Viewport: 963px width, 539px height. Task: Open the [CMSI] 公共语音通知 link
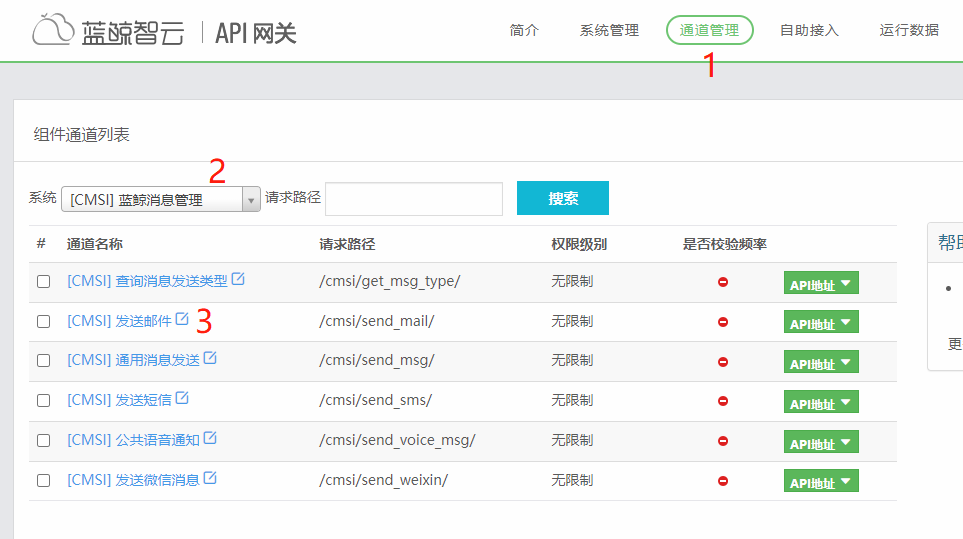tap(133, 440)
